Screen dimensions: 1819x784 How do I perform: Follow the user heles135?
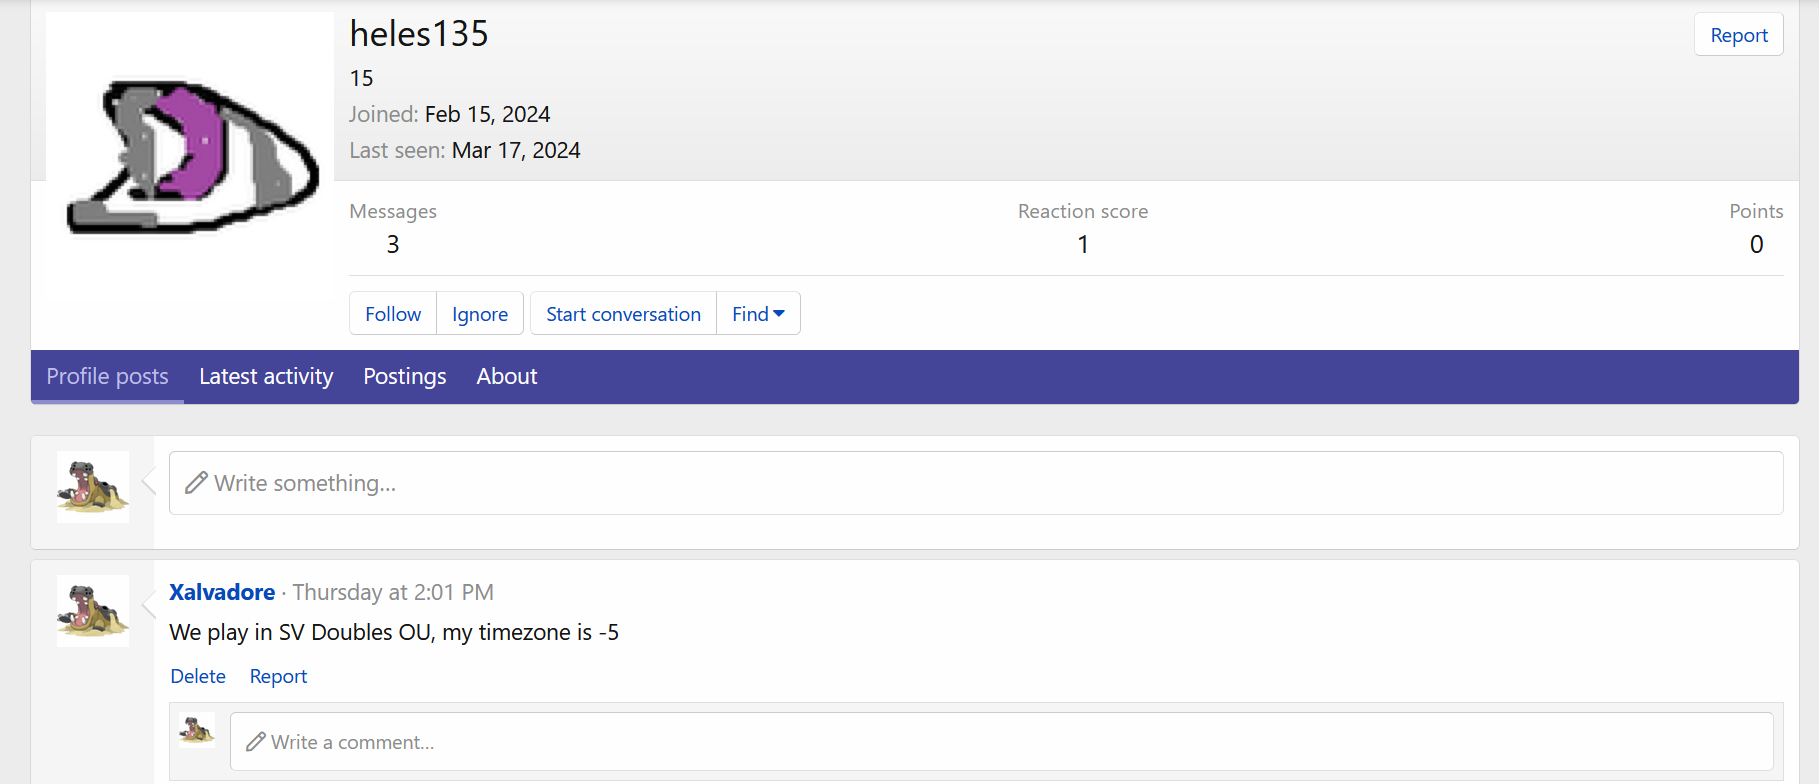[x=393, y=314]
